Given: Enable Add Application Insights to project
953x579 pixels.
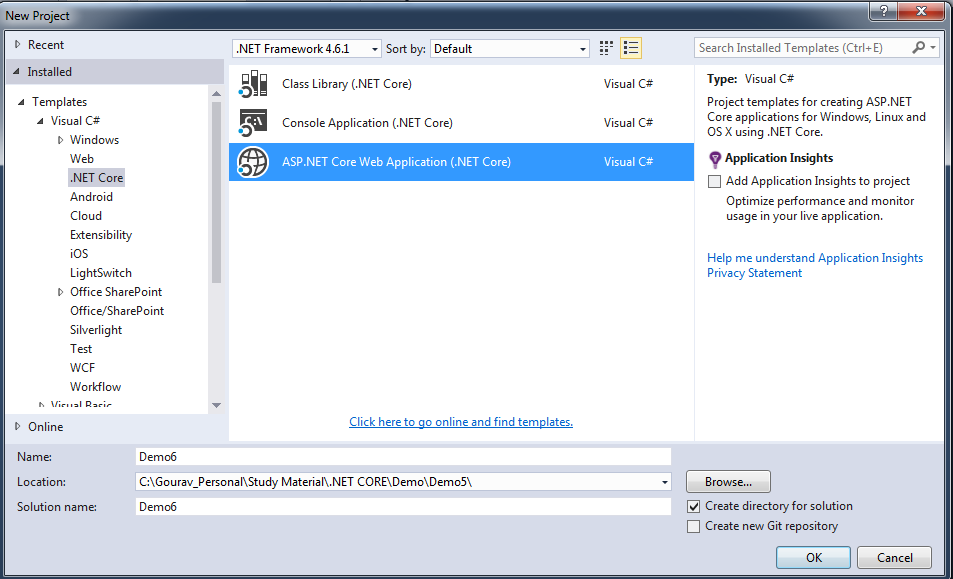Looking at the screenshot, I should (x=715, y=181).
